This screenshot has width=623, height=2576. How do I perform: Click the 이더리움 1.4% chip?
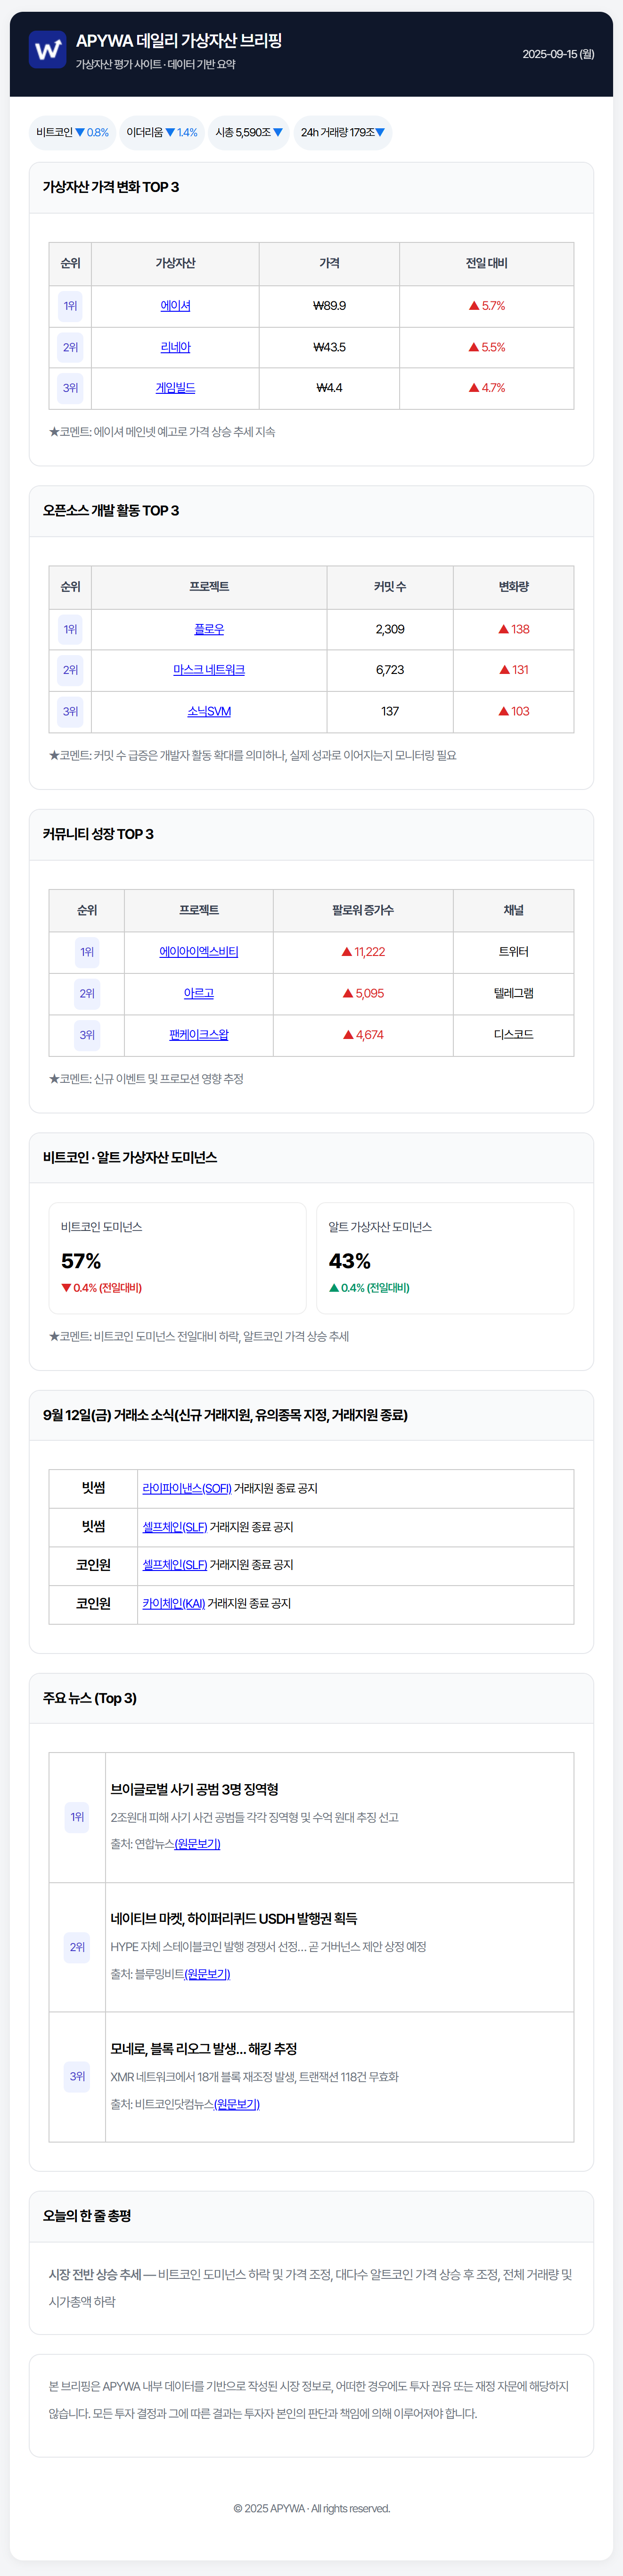pyautogui.click(x=162, y=132)
